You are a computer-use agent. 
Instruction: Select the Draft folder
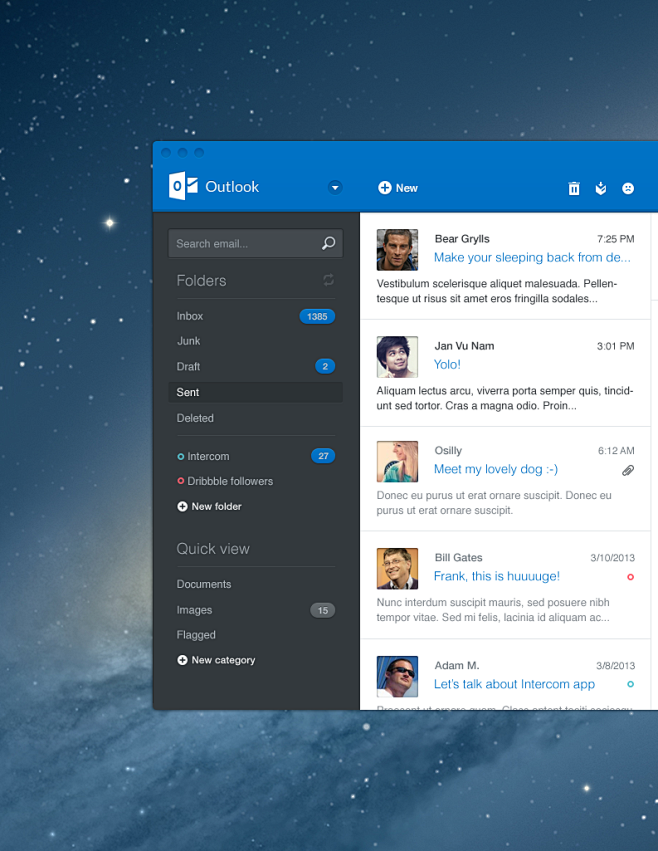point(189,366)
